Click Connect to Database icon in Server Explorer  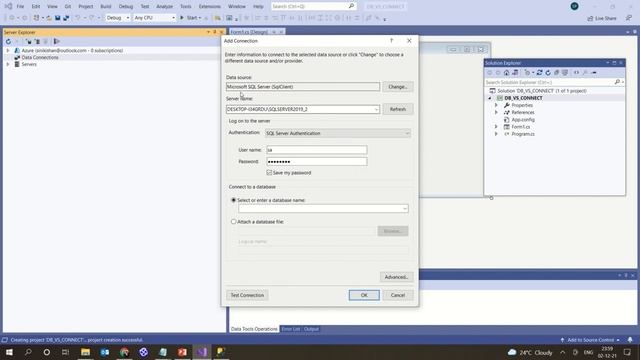tap(28, 41)
